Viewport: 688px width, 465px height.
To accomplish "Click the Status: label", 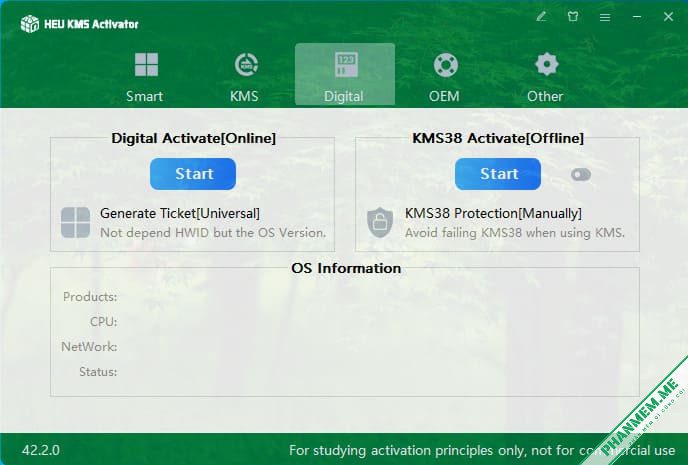I will (98, 372).
